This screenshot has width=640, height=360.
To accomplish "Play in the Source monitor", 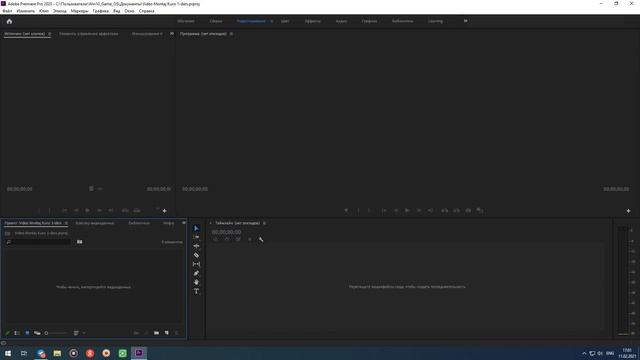I will coord(87,211).
